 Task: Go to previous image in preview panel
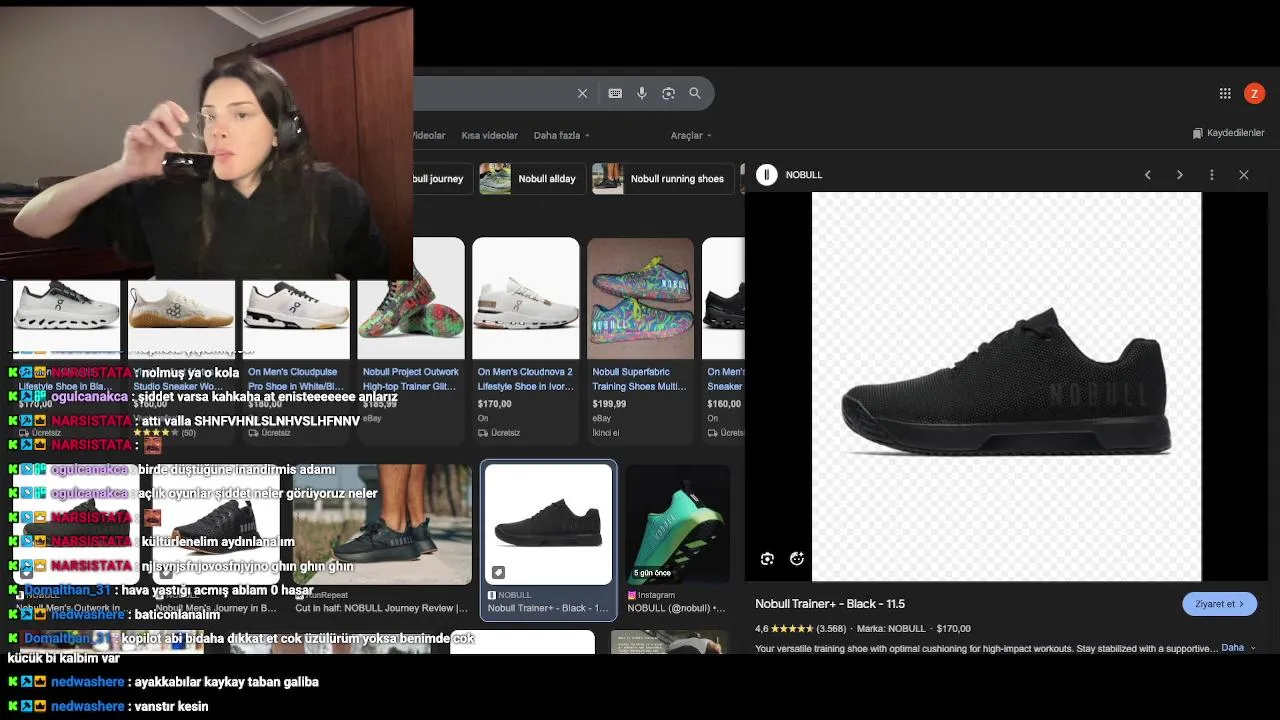click(x=1148, y=175)
